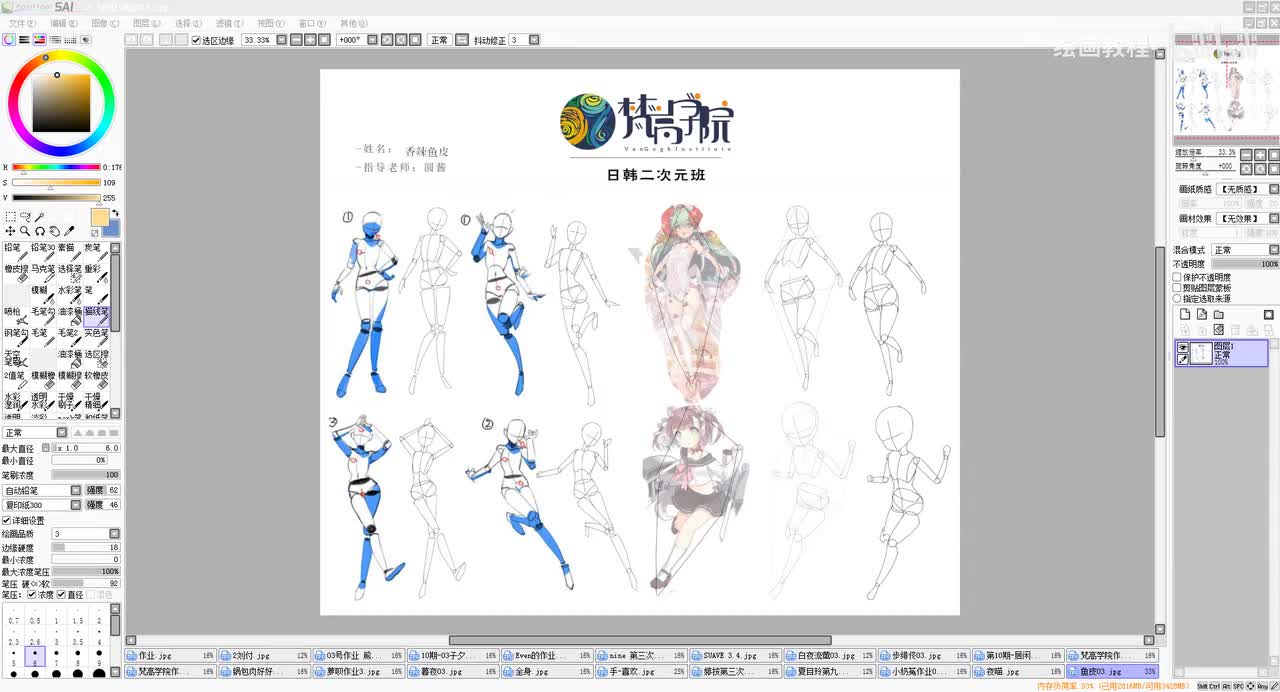Choose the 描线笔 line brush

(96, 316)
